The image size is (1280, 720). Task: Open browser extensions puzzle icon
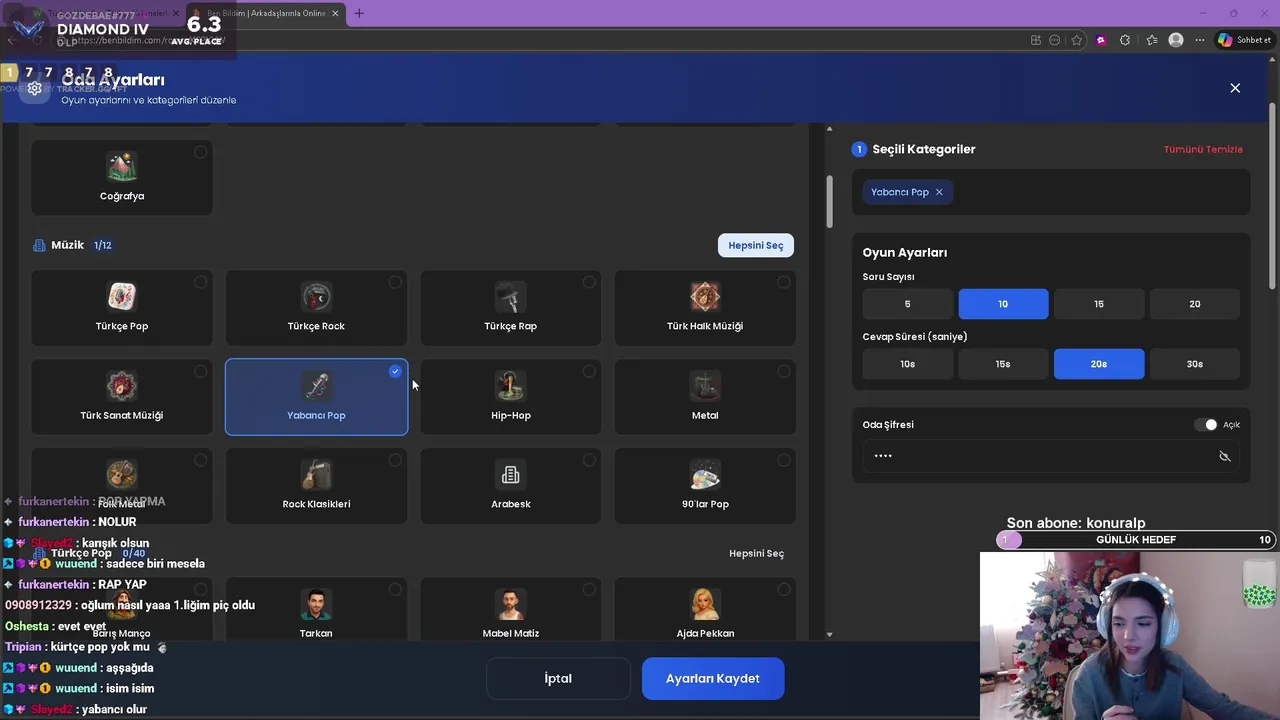point(1125,40)
